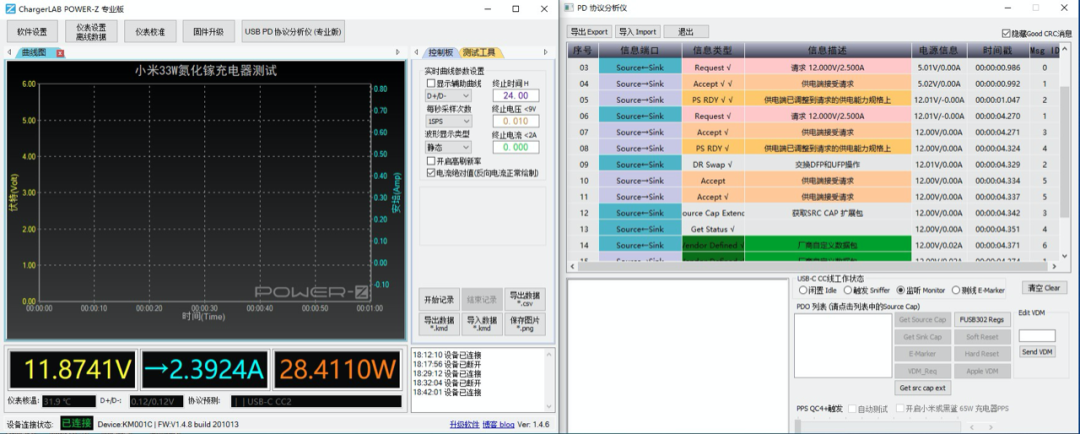The width and height of the screenshot is (1080, 434).
Task: Select row 12 获取SRC CAP 扩展包 description
Action: [x=827, y=213]
